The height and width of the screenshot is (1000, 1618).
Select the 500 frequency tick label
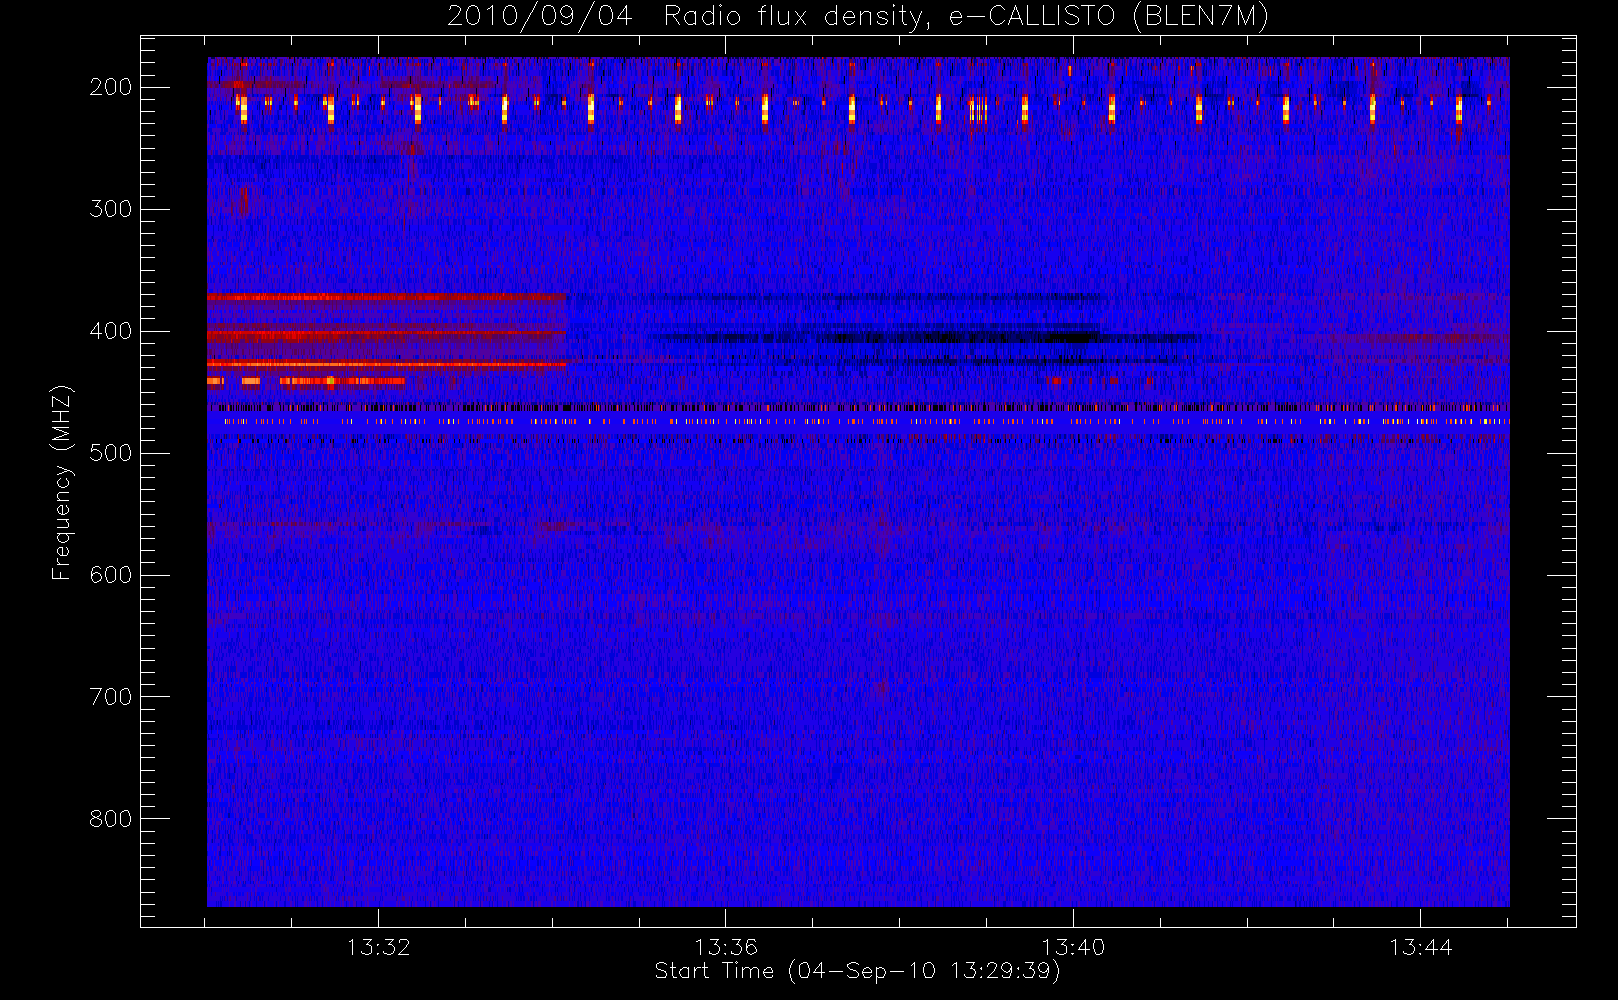111,453
